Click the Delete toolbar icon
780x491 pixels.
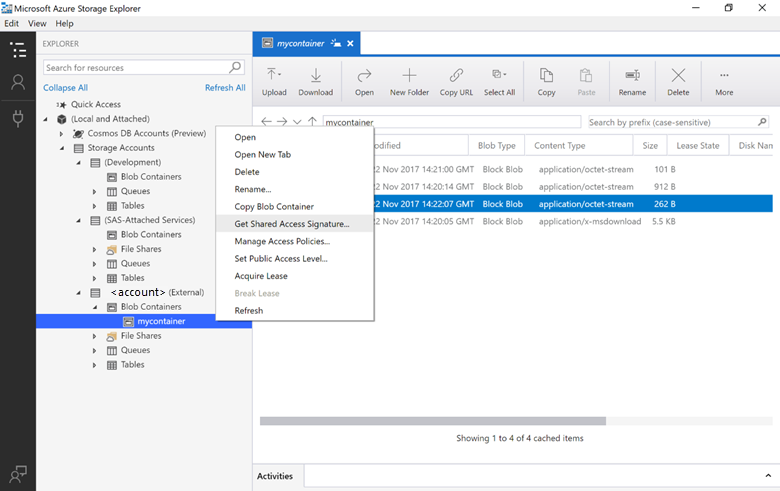click(678, 80)
